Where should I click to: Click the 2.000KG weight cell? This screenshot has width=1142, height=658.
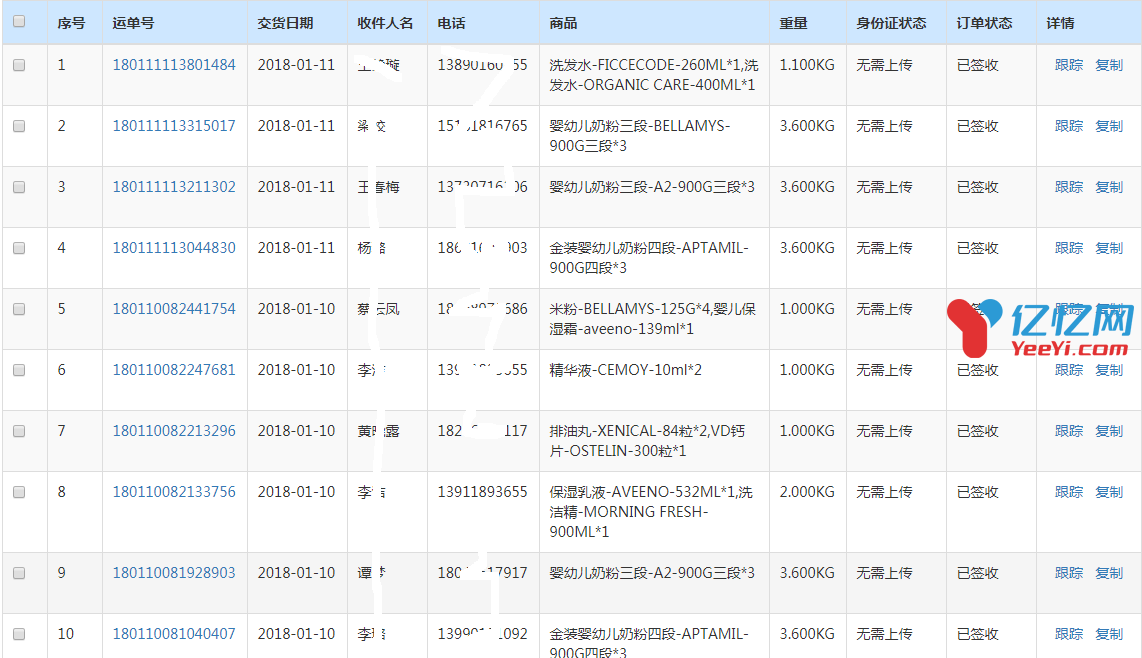click(x=807, y=492)
